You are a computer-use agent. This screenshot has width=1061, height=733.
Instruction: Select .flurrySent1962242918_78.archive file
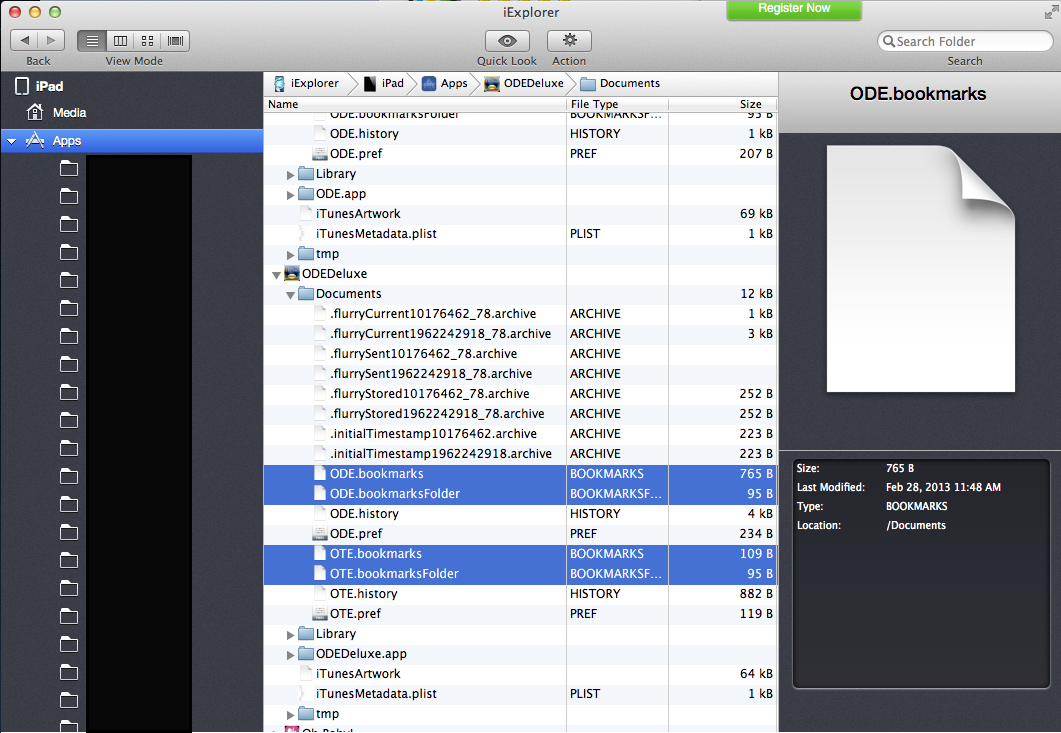coord(520,374)
